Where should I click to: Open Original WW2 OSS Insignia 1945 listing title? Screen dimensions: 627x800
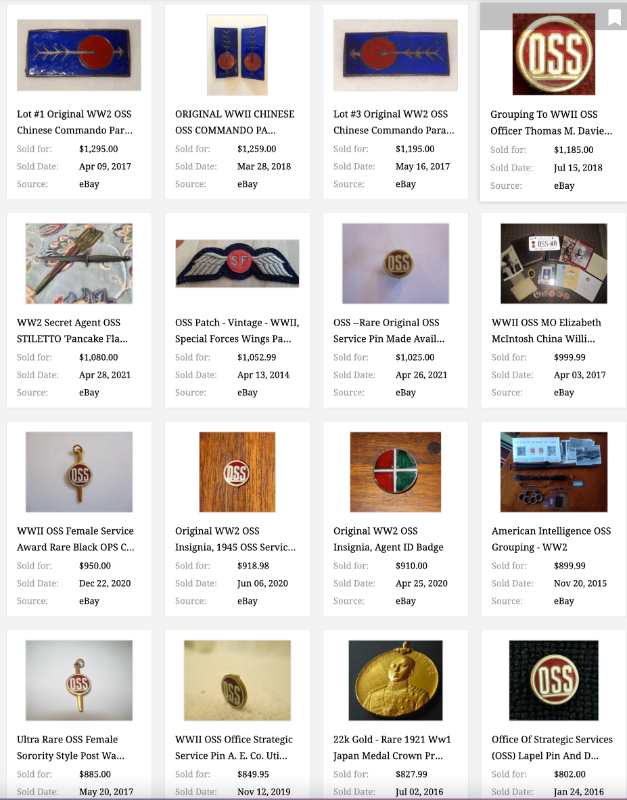point(235,539)
